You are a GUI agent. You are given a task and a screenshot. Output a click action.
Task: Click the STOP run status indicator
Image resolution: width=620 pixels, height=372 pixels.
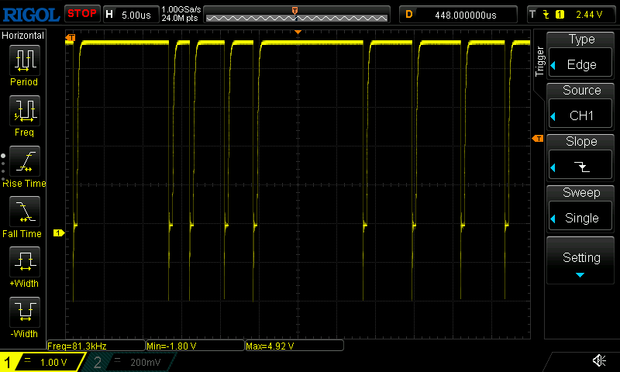coord(82,14)
